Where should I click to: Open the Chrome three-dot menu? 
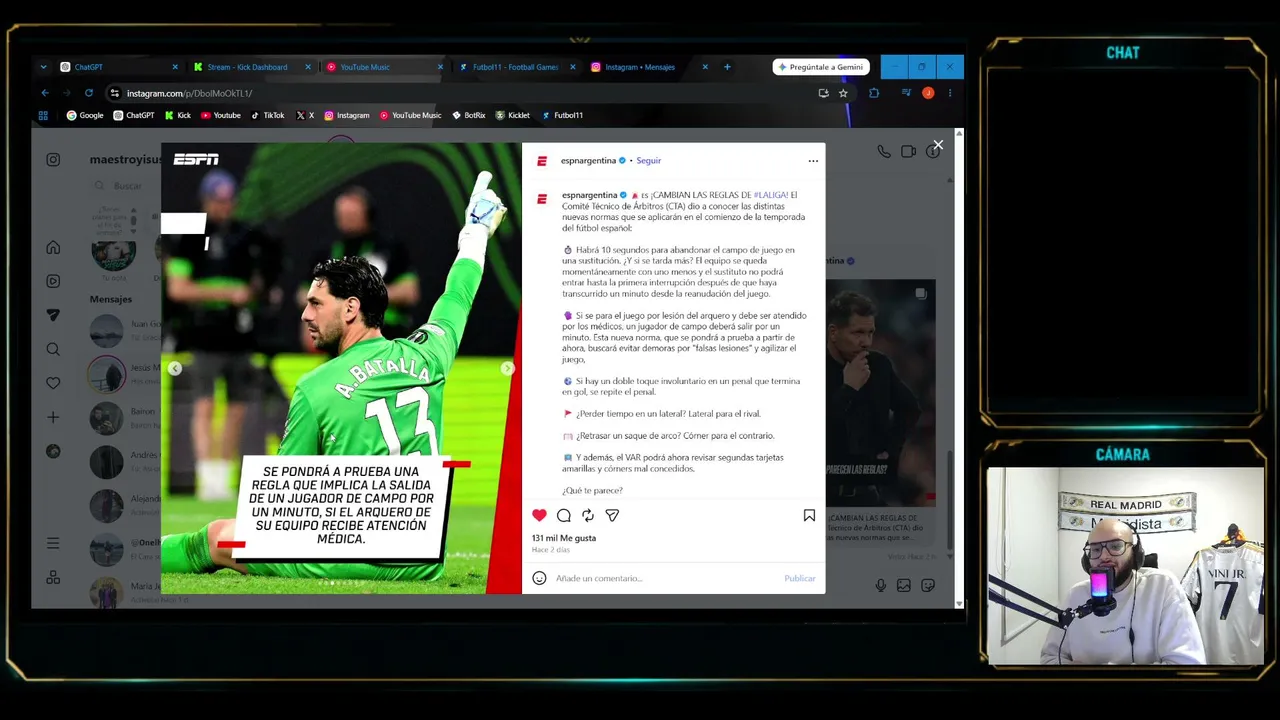click(949, 93)
